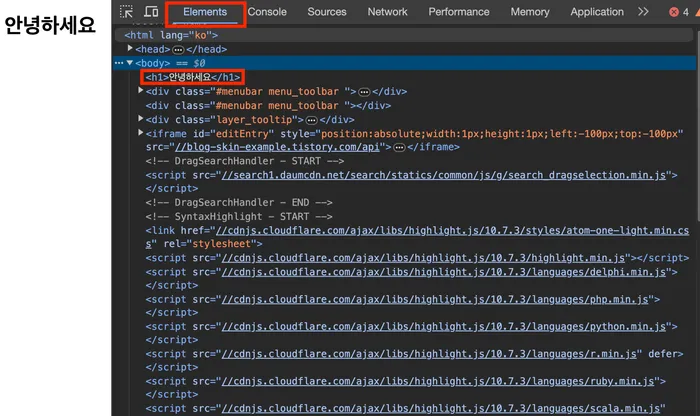Open languages/scala.min.js link
The image size is (700, 416).
click(x=441, y=409)
